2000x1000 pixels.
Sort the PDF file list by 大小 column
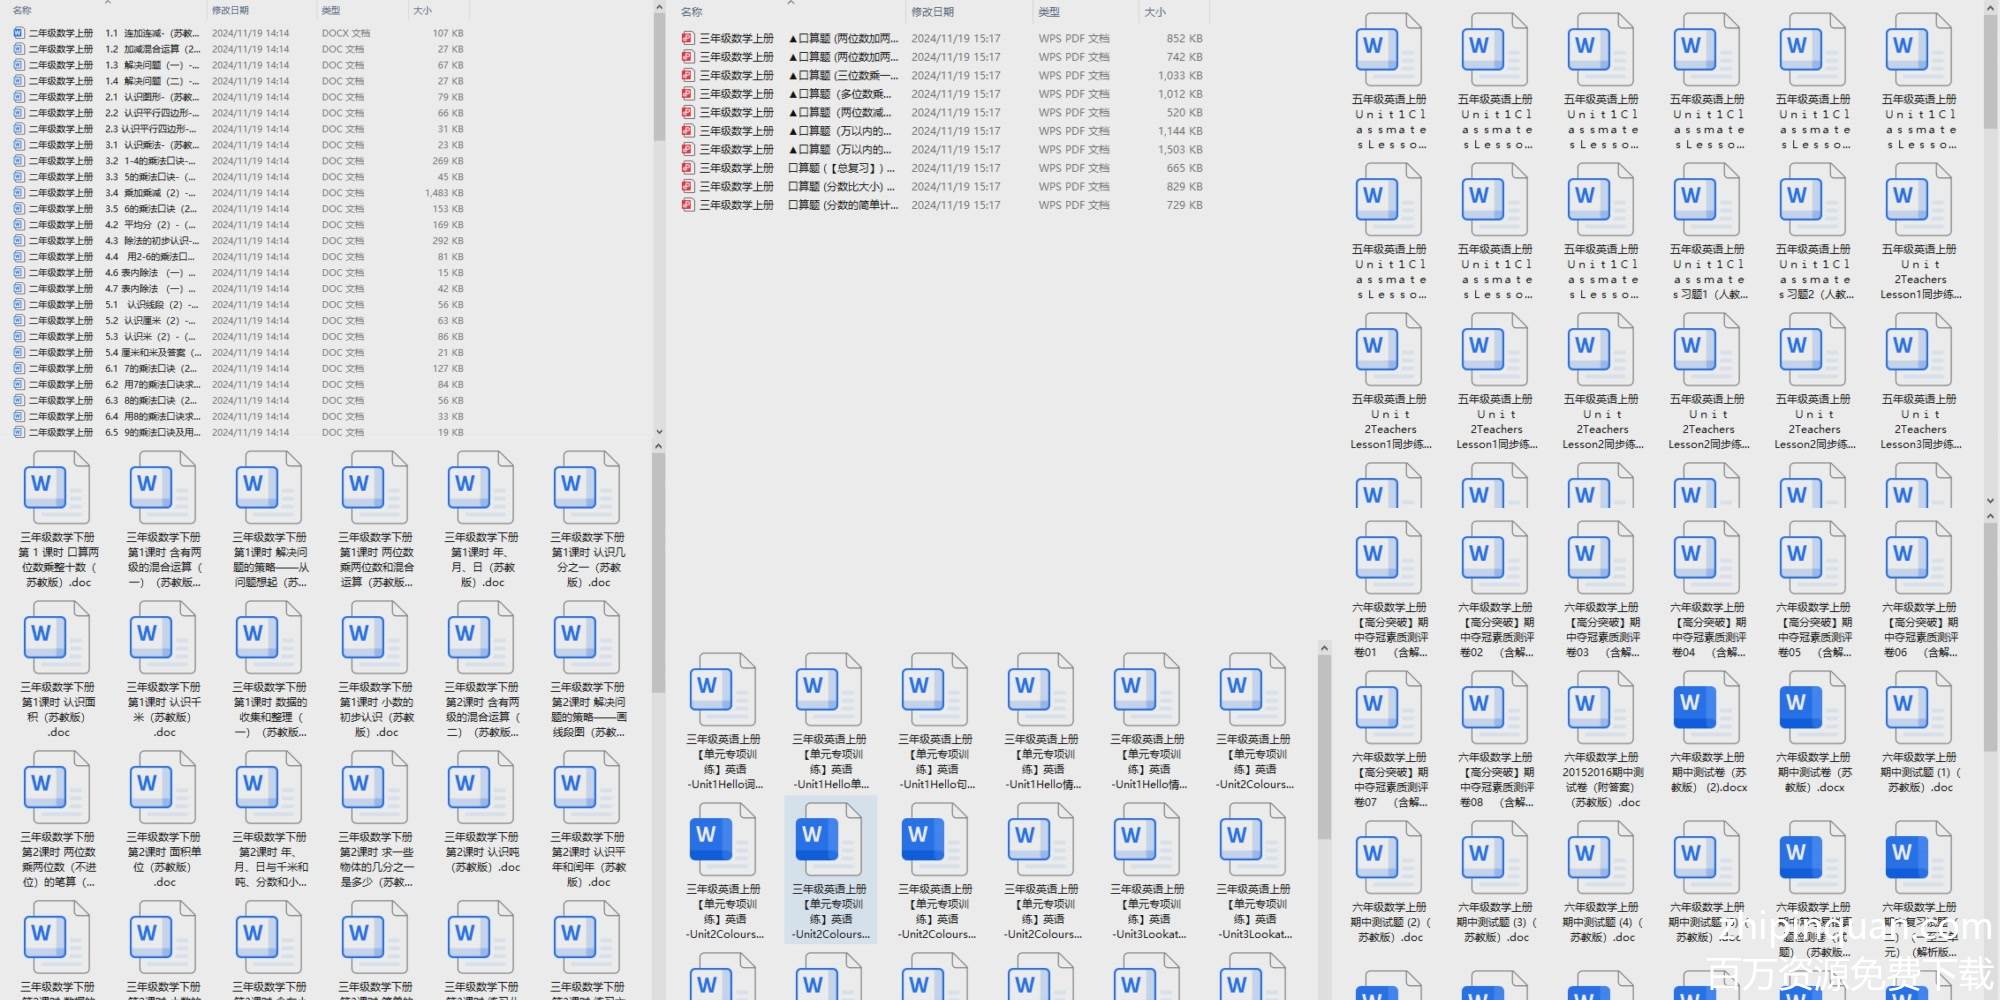[1155, 12]
